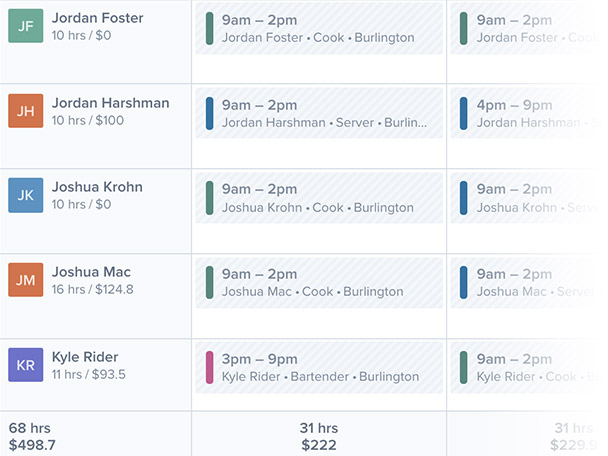Select Joshua Krohn's 9am–2pm Cook Burlington shift

click(x=319, y=198)
